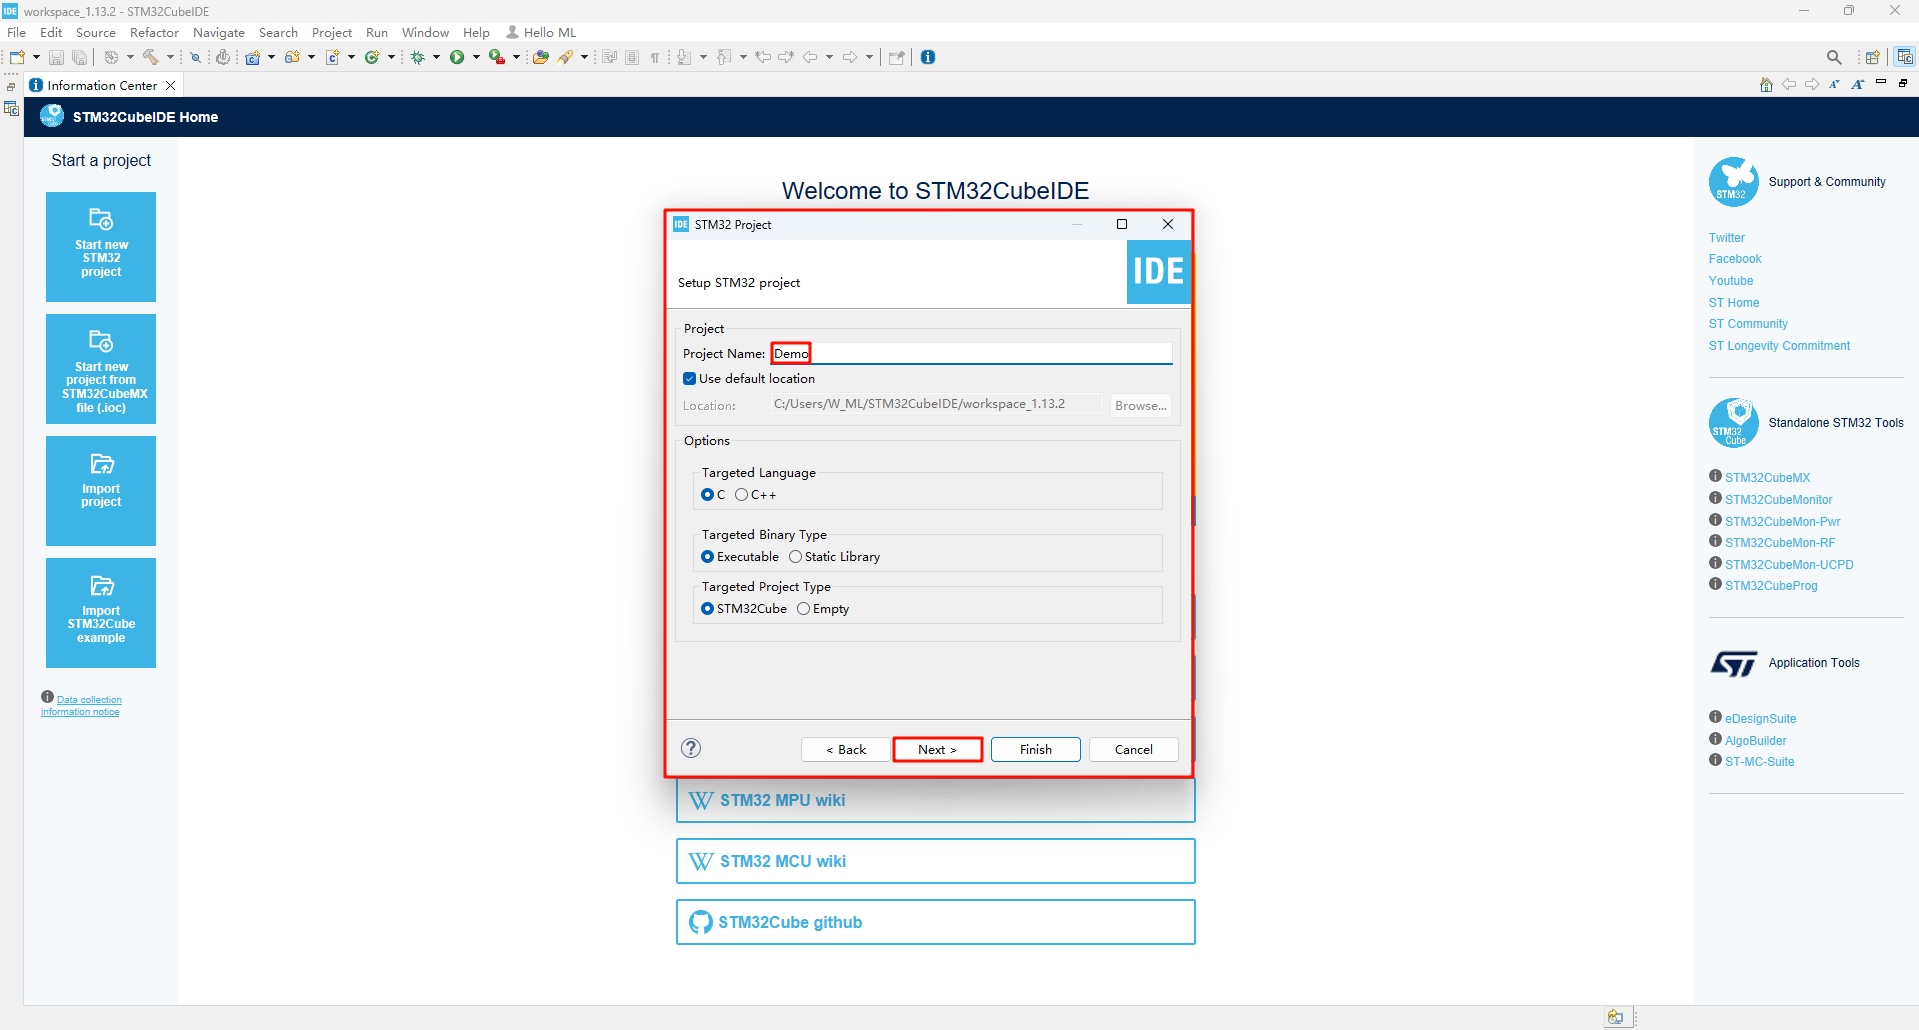
Task: Click the Cancel button in dialog
Action: pos(1133,749)
